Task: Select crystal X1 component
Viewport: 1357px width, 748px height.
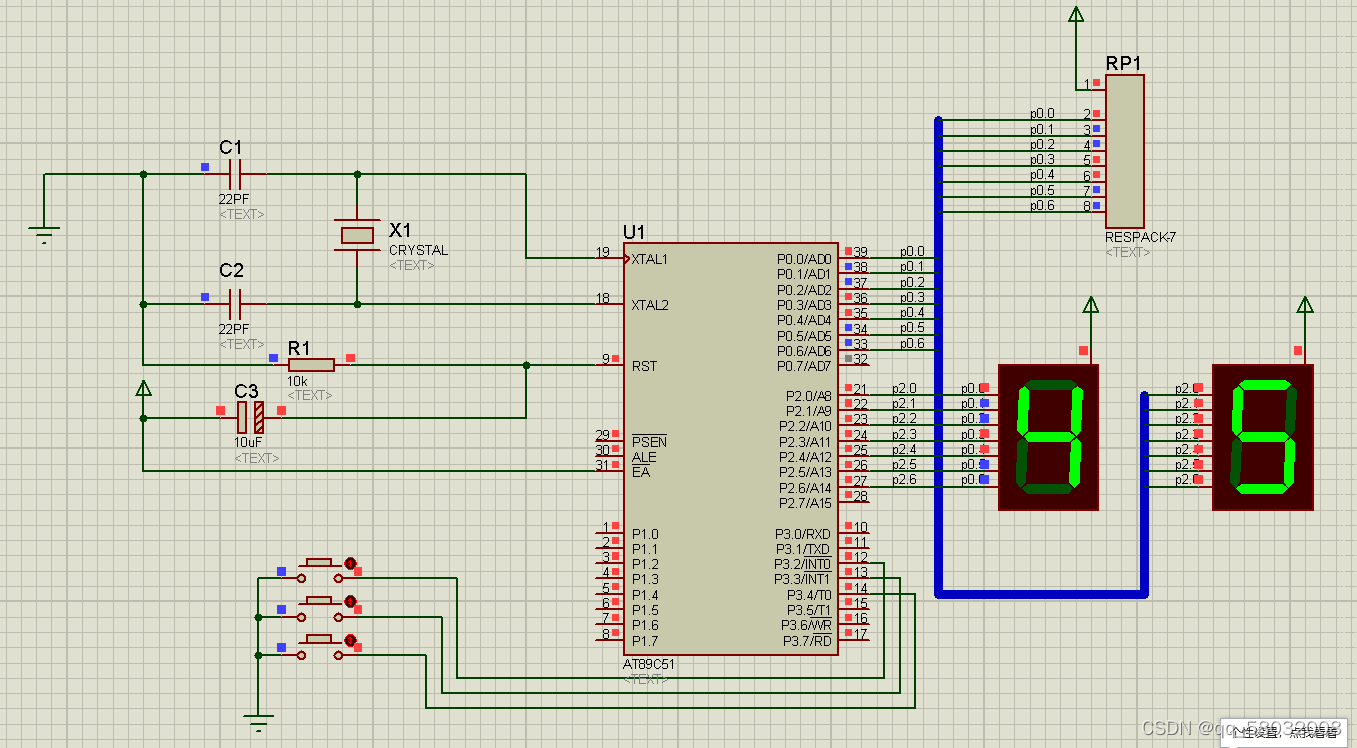Action: 357,235
